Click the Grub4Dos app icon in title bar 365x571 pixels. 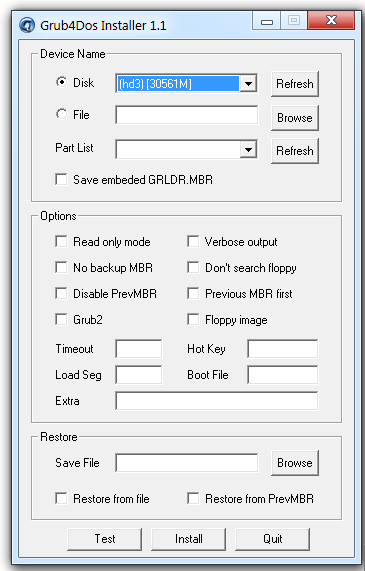coord(27,25)
